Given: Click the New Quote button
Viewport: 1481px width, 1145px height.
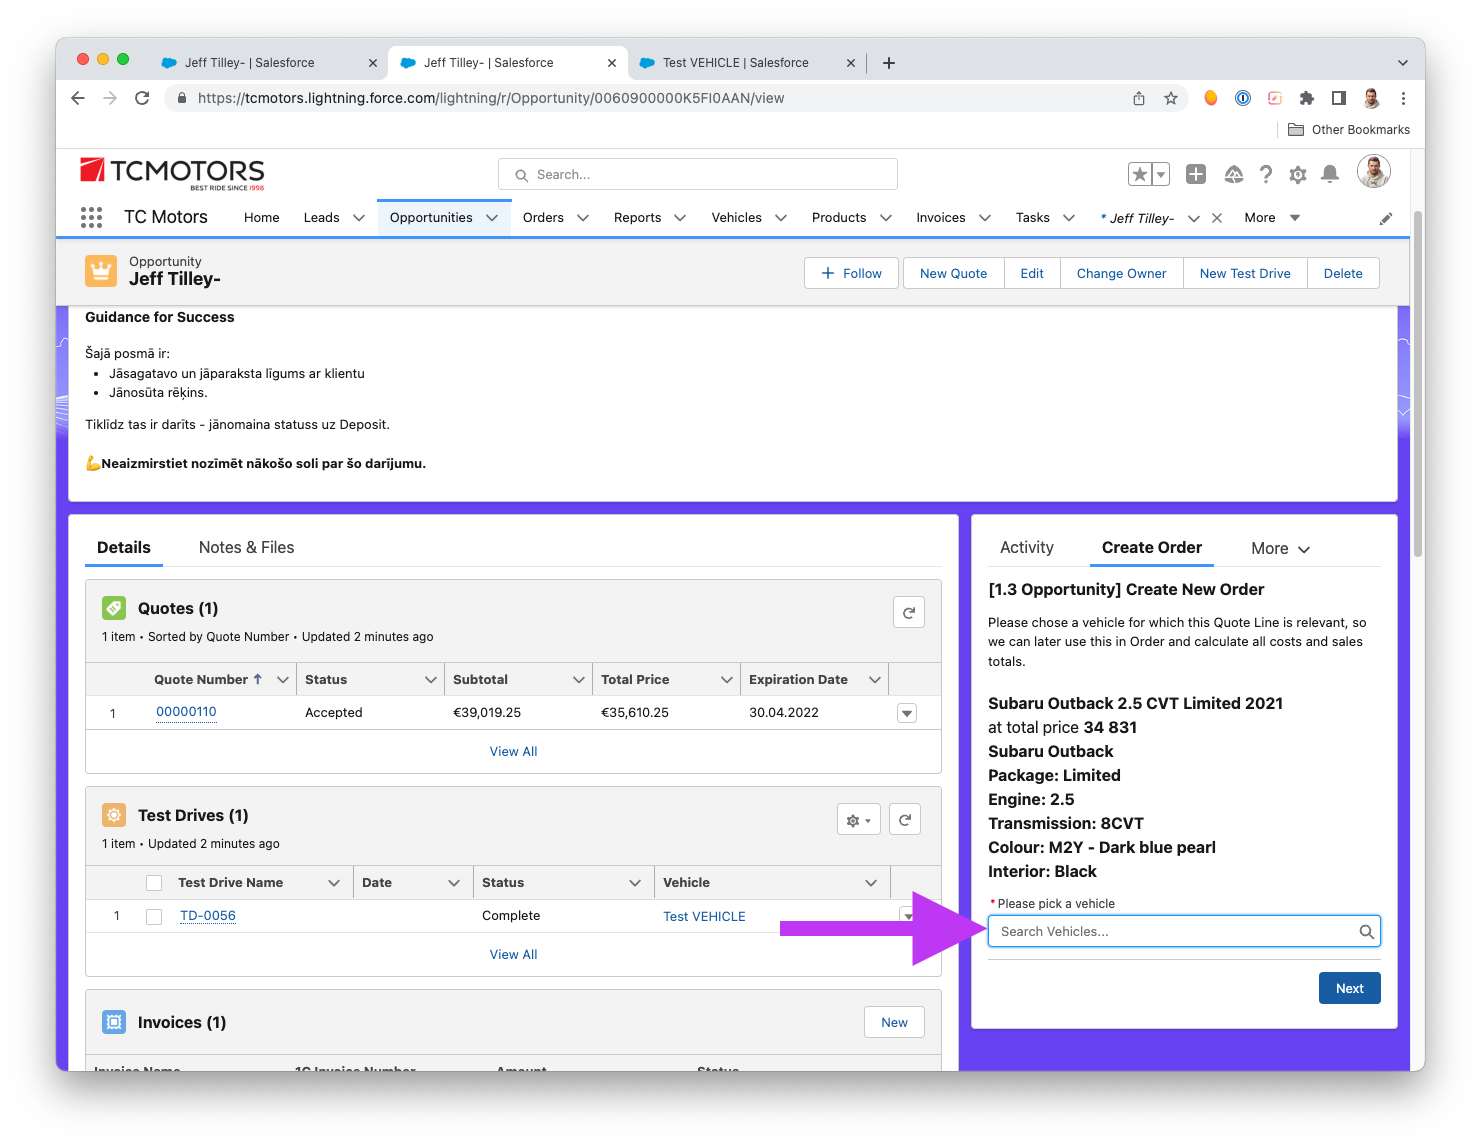Looking at the screenshot, I should point(954,273).
